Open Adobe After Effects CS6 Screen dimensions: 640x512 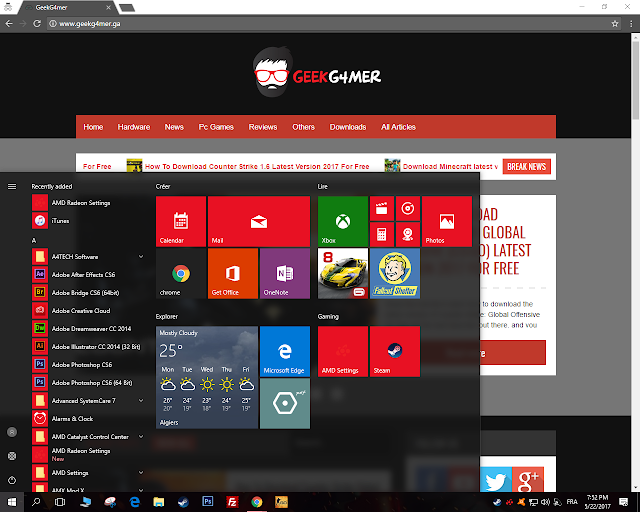[x=88, y=274]
